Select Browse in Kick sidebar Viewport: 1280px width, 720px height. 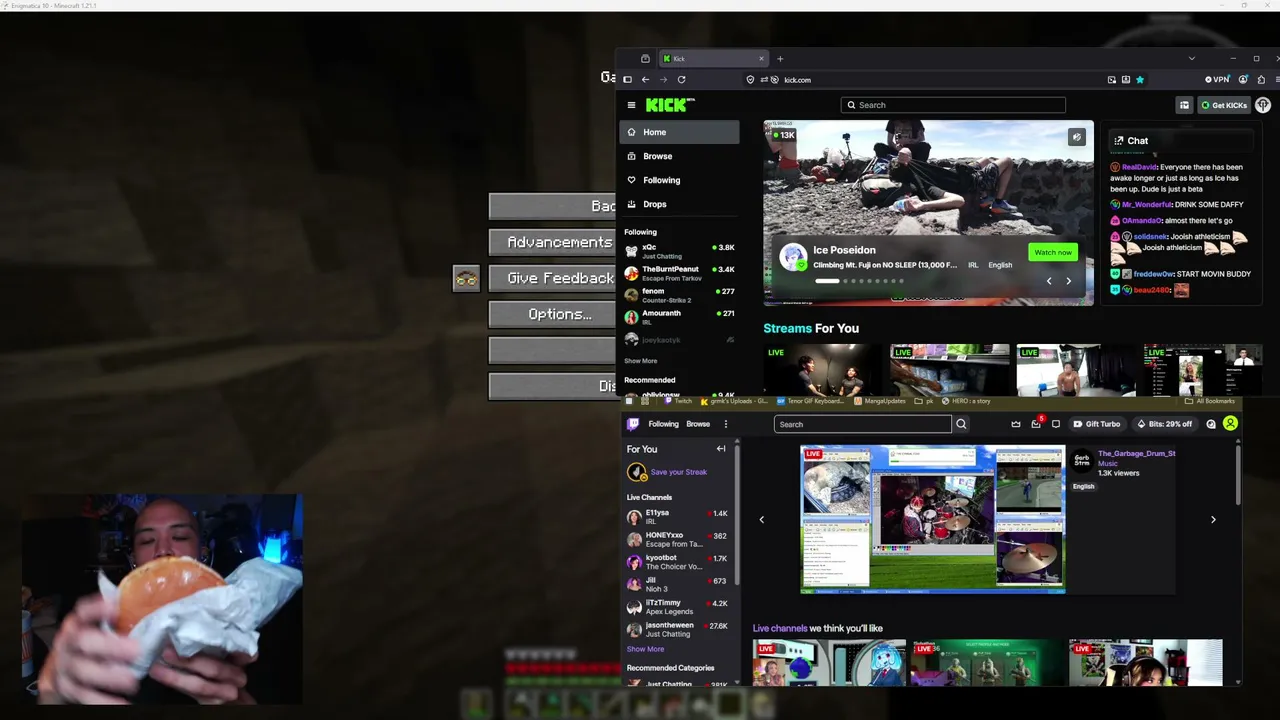[x=679, y=156]
